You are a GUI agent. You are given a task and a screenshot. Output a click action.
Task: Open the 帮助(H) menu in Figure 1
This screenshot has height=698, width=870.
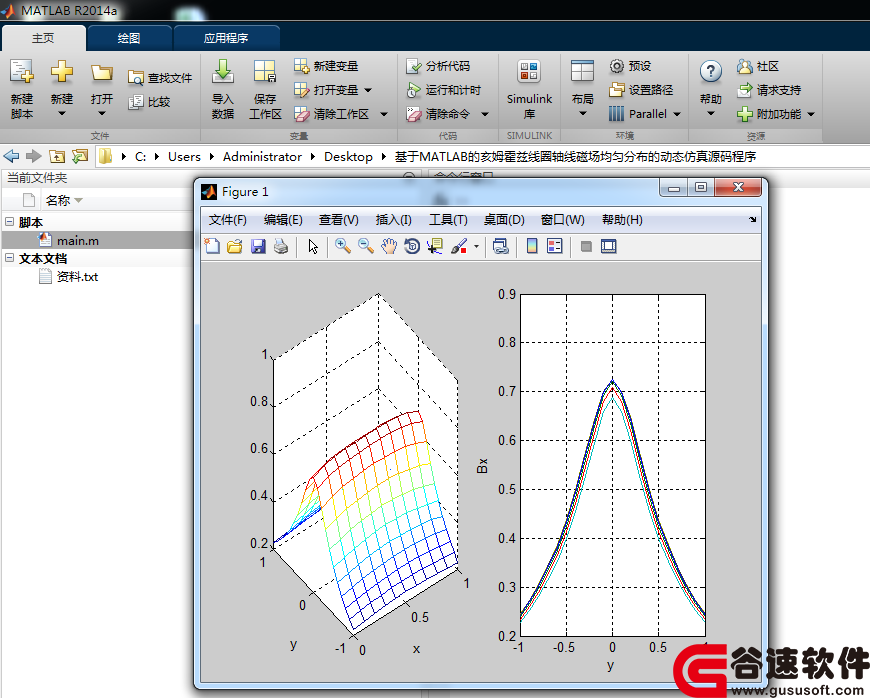pyautogui.click(x=622, y=220)
